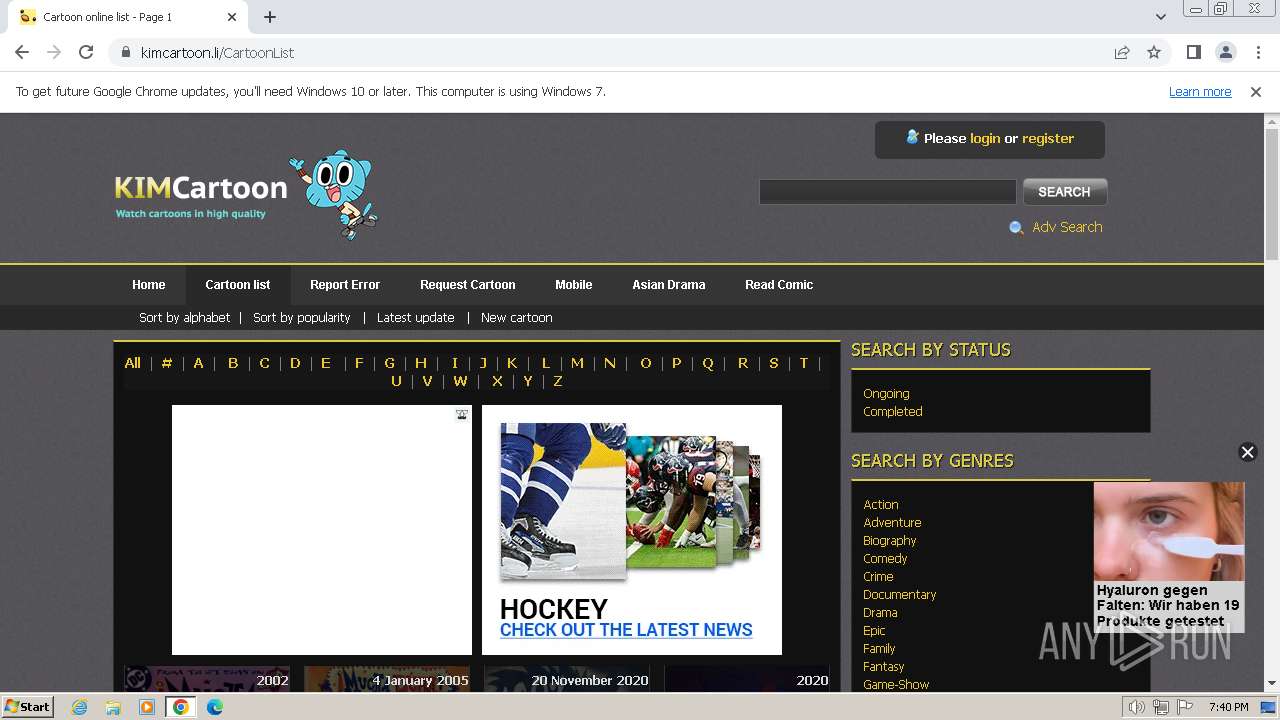Click the Hyaluron face ad thumbnail

tap(1169, 531)
